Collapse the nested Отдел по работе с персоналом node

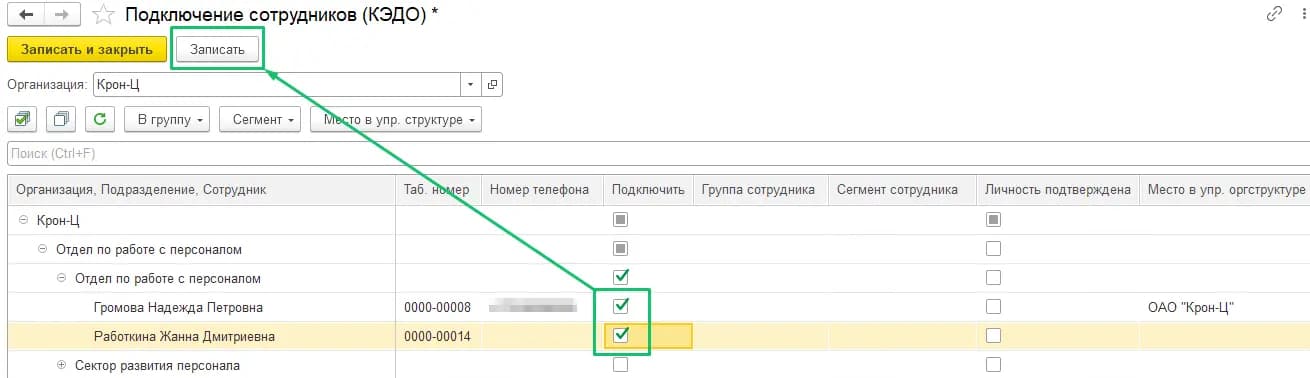(63, 277)
